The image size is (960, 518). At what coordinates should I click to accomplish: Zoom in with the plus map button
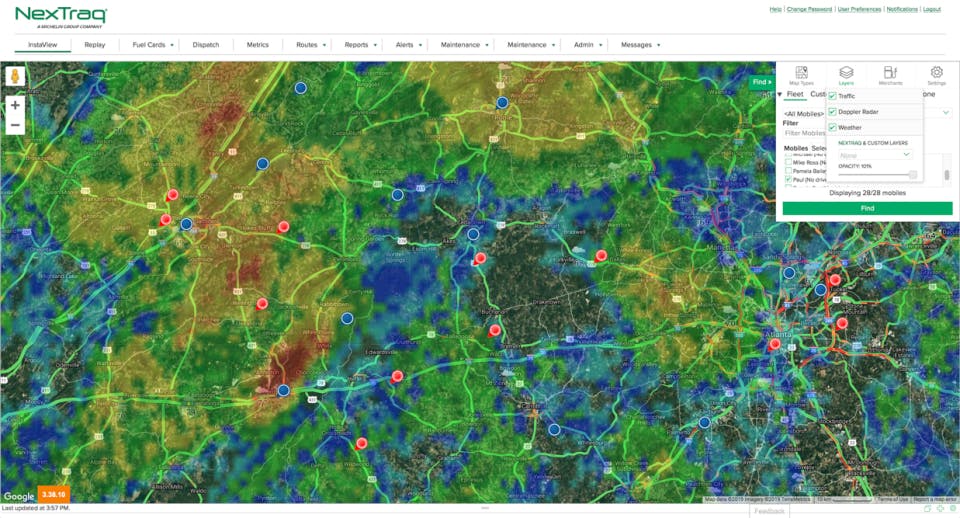point(15,105)
